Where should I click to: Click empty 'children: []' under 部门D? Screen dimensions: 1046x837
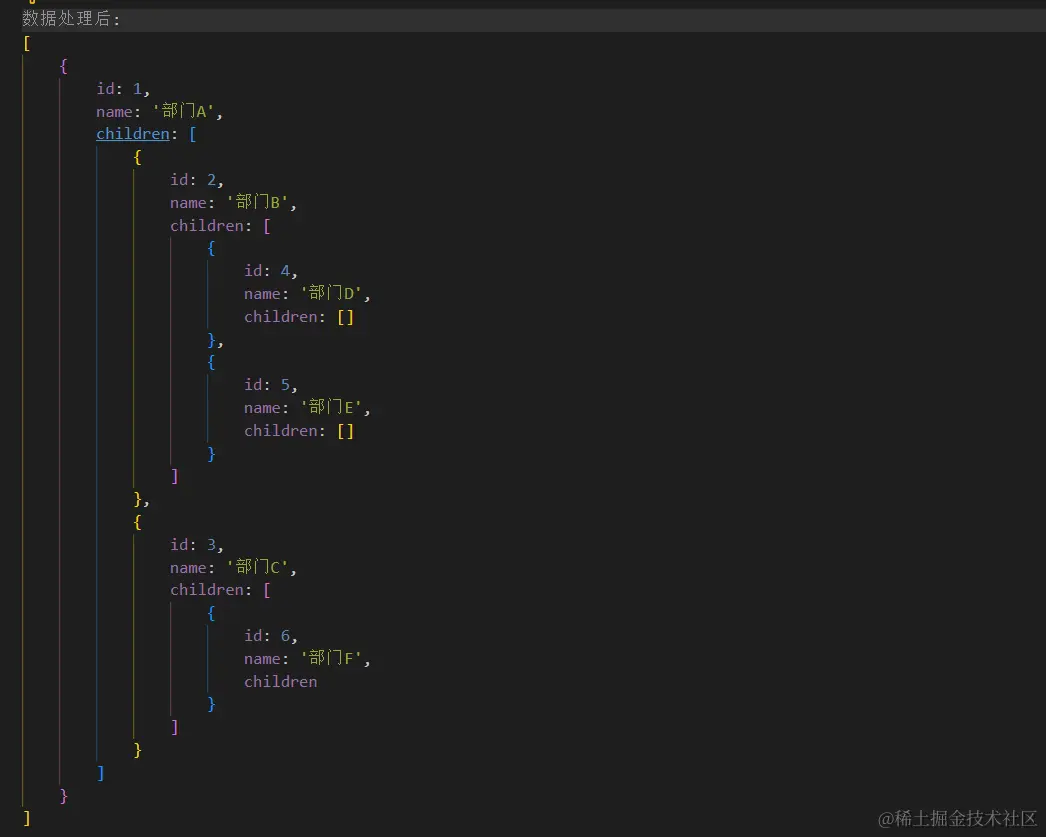coord(299,317)
